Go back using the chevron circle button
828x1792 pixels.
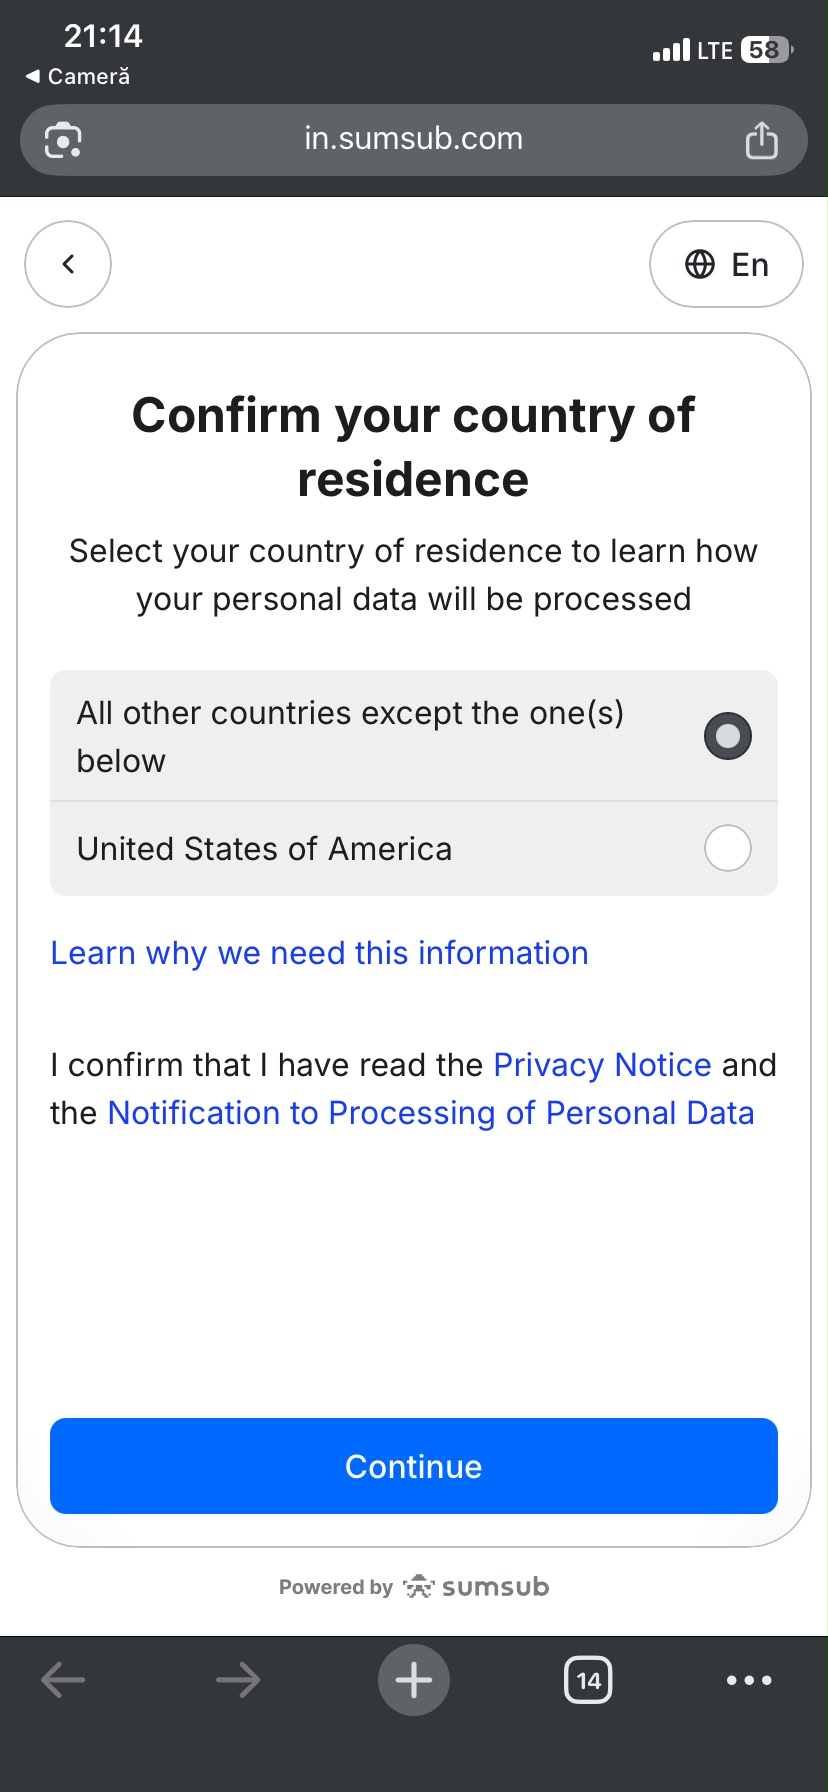tap(68, 264)
